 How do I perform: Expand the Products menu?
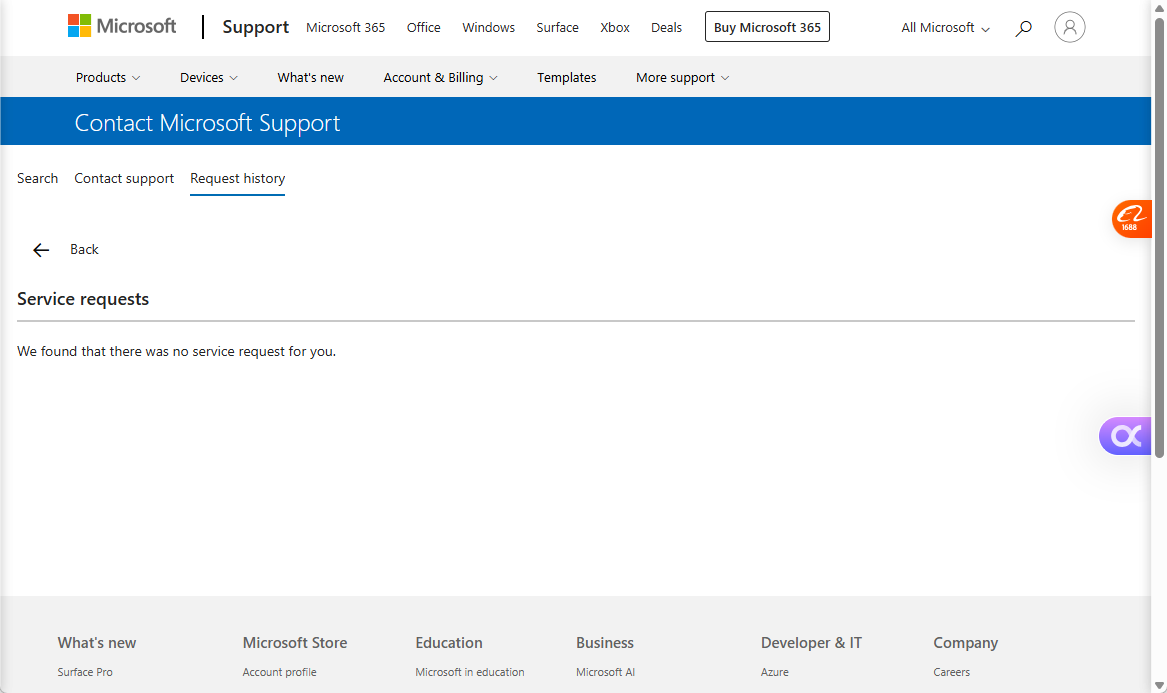pos(108,77)
